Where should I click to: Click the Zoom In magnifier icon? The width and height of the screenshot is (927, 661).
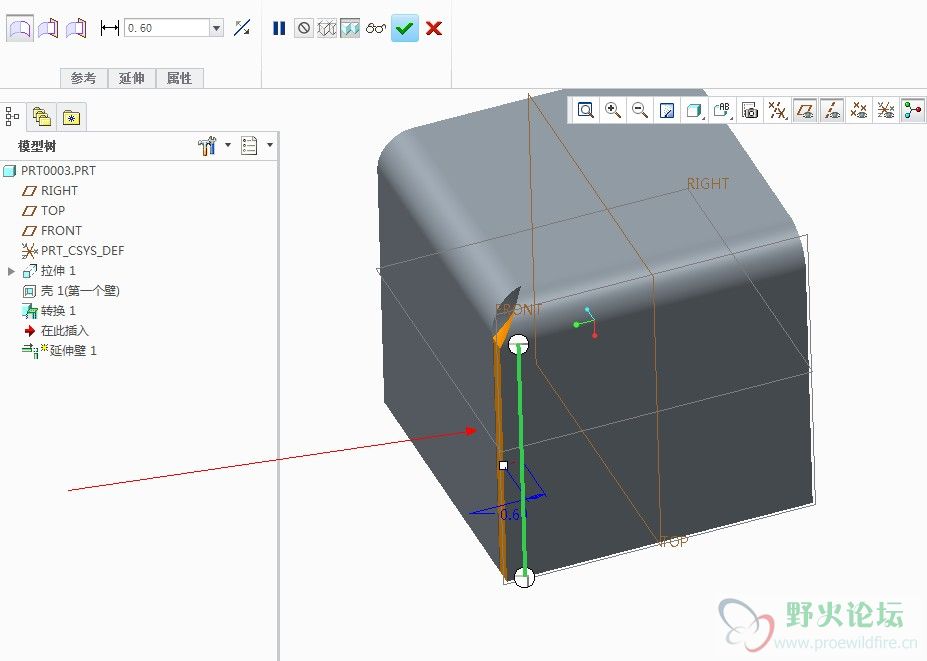[612, 111]
